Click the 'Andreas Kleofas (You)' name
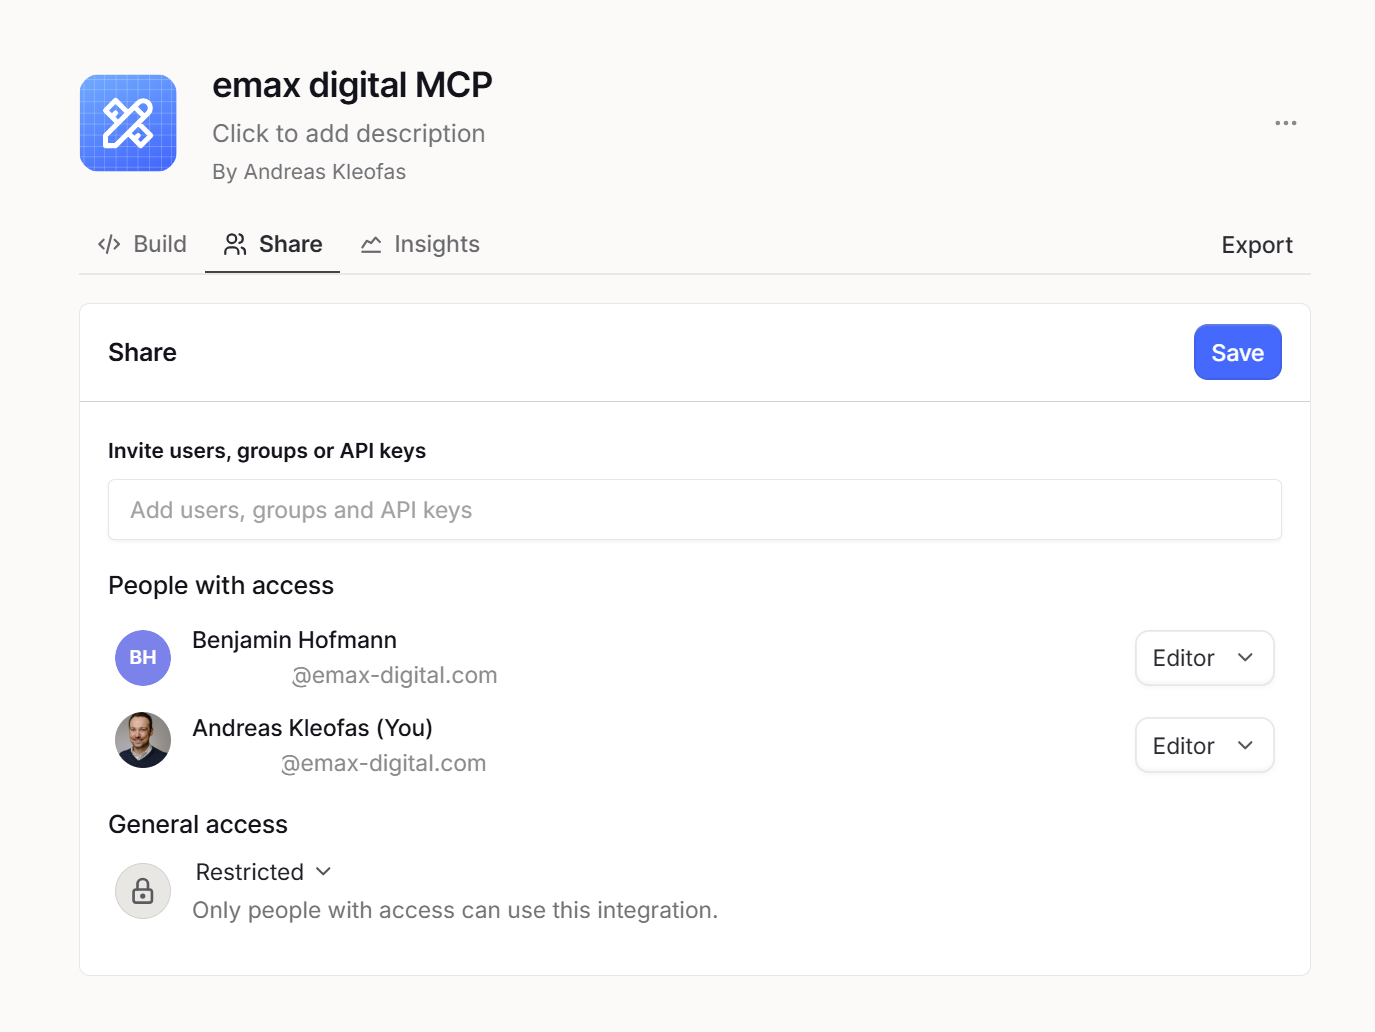This screenshot has width=1375, height=1032. click(312, 728)
